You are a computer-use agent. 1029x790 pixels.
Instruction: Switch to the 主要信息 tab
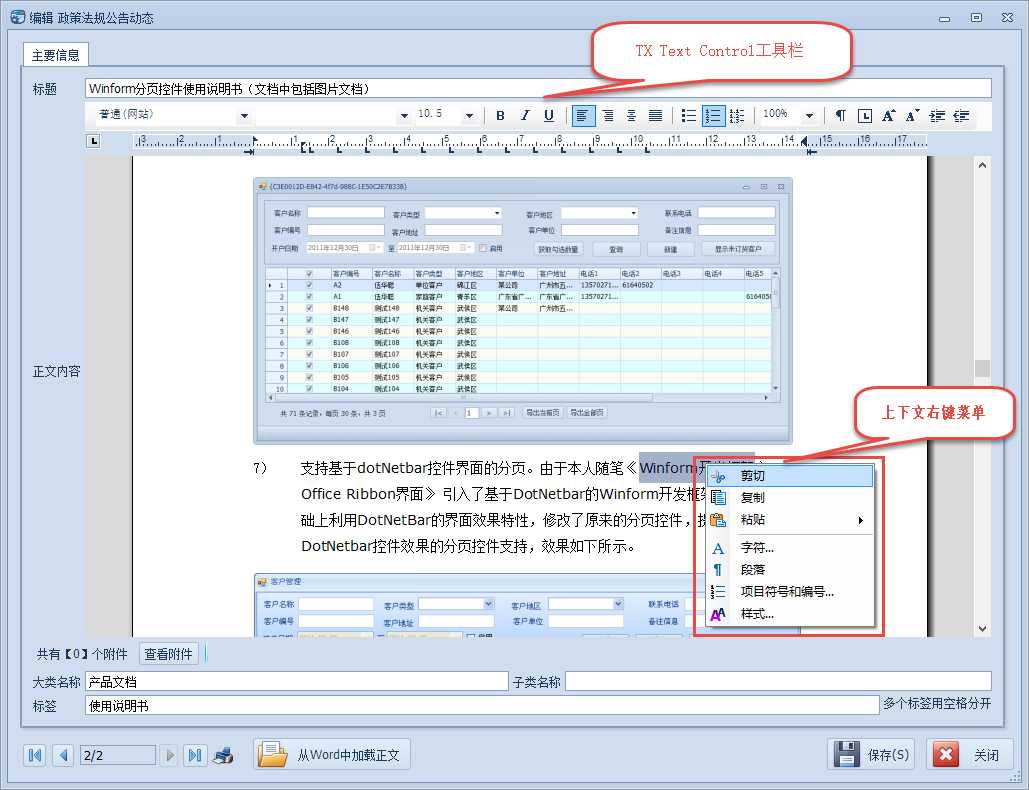56,55
